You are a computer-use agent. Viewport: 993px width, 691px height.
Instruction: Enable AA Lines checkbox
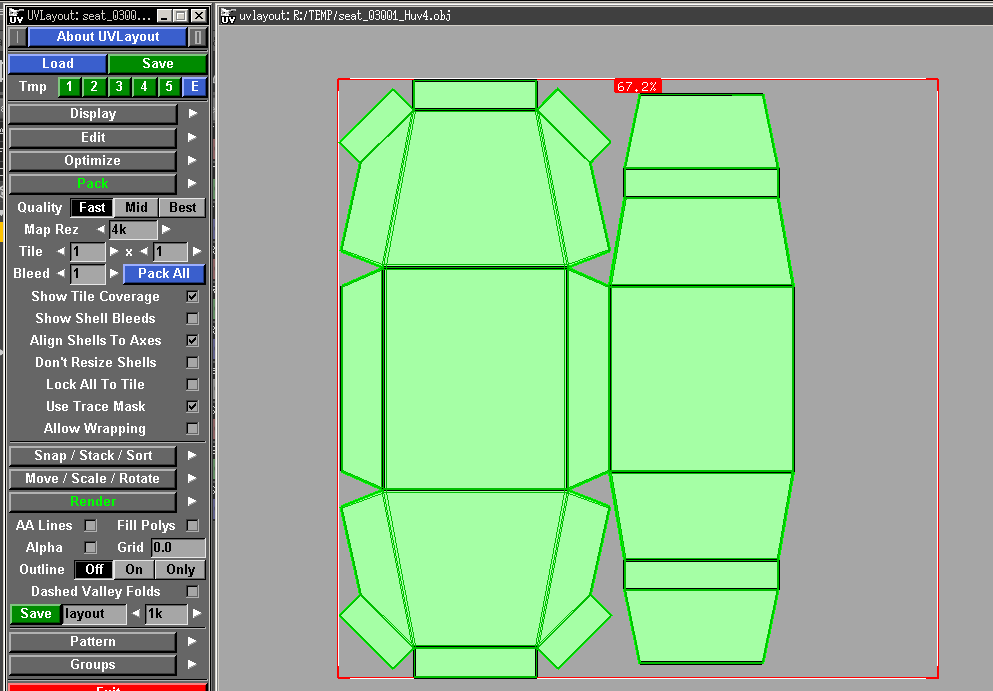[x=91, y=526]
